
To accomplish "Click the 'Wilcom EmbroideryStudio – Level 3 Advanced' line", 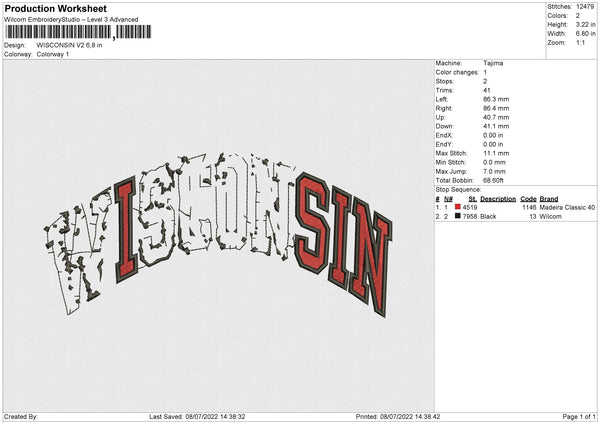I will (71, 20).
